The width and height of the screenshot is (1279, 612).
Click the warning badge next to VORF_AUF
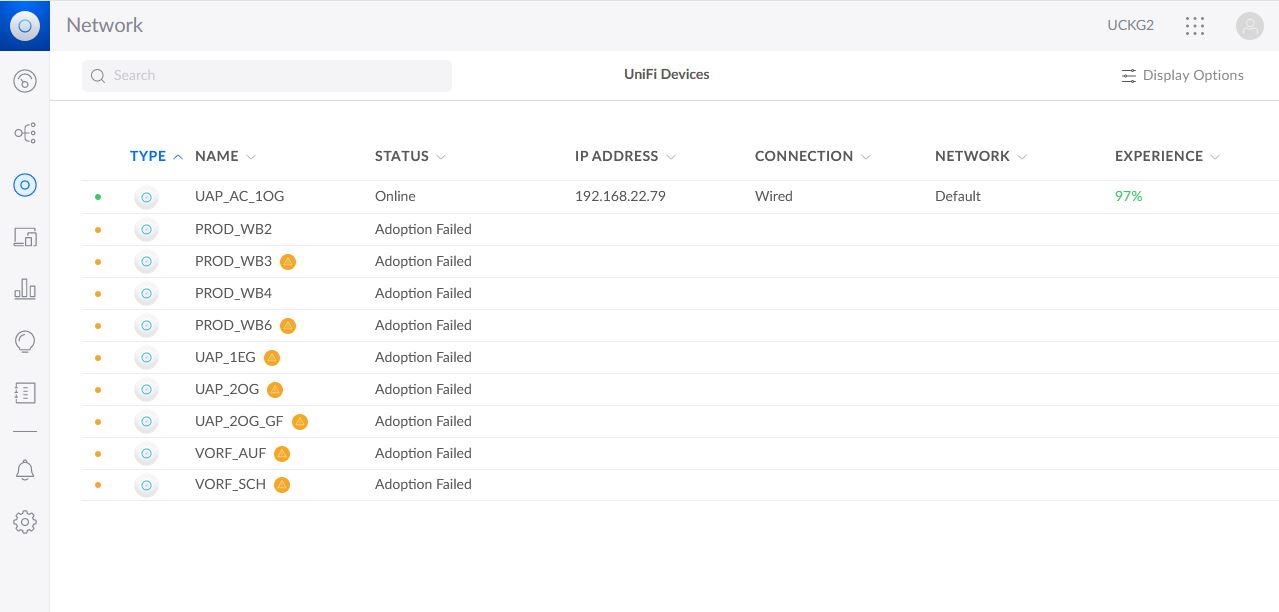point(282,453)
